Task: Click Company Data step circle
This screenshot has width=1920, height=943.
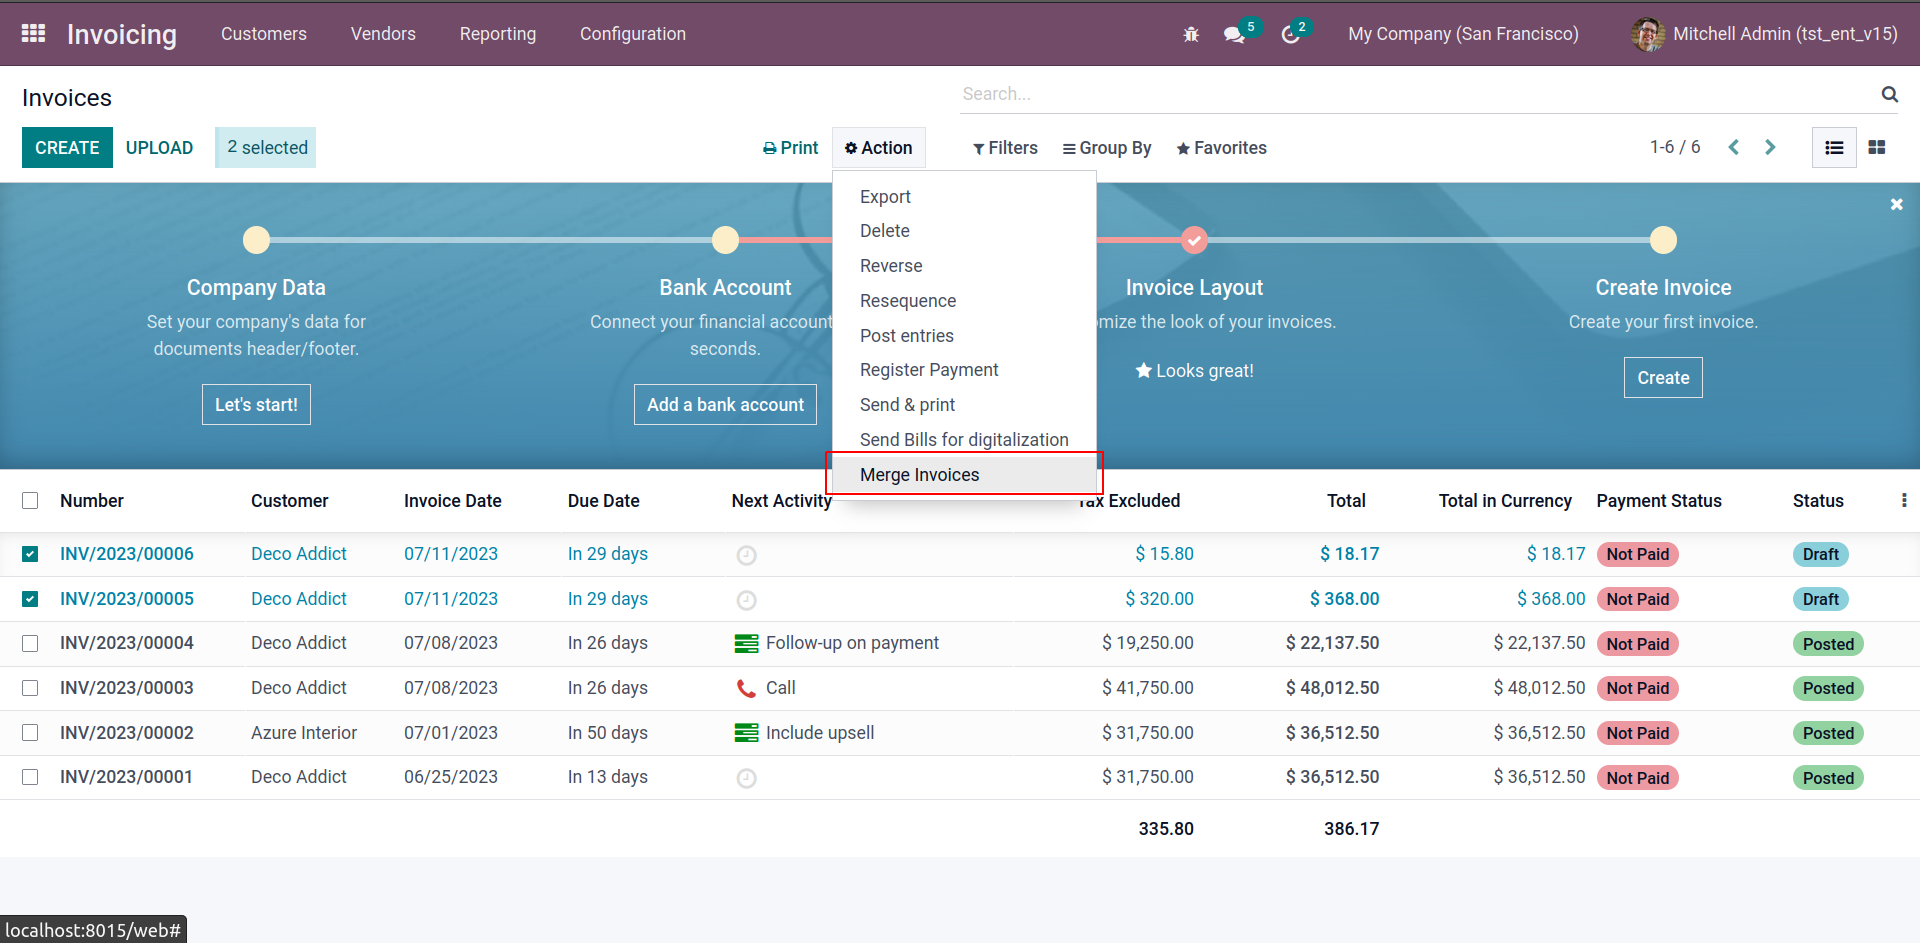Action: point(256,240)
